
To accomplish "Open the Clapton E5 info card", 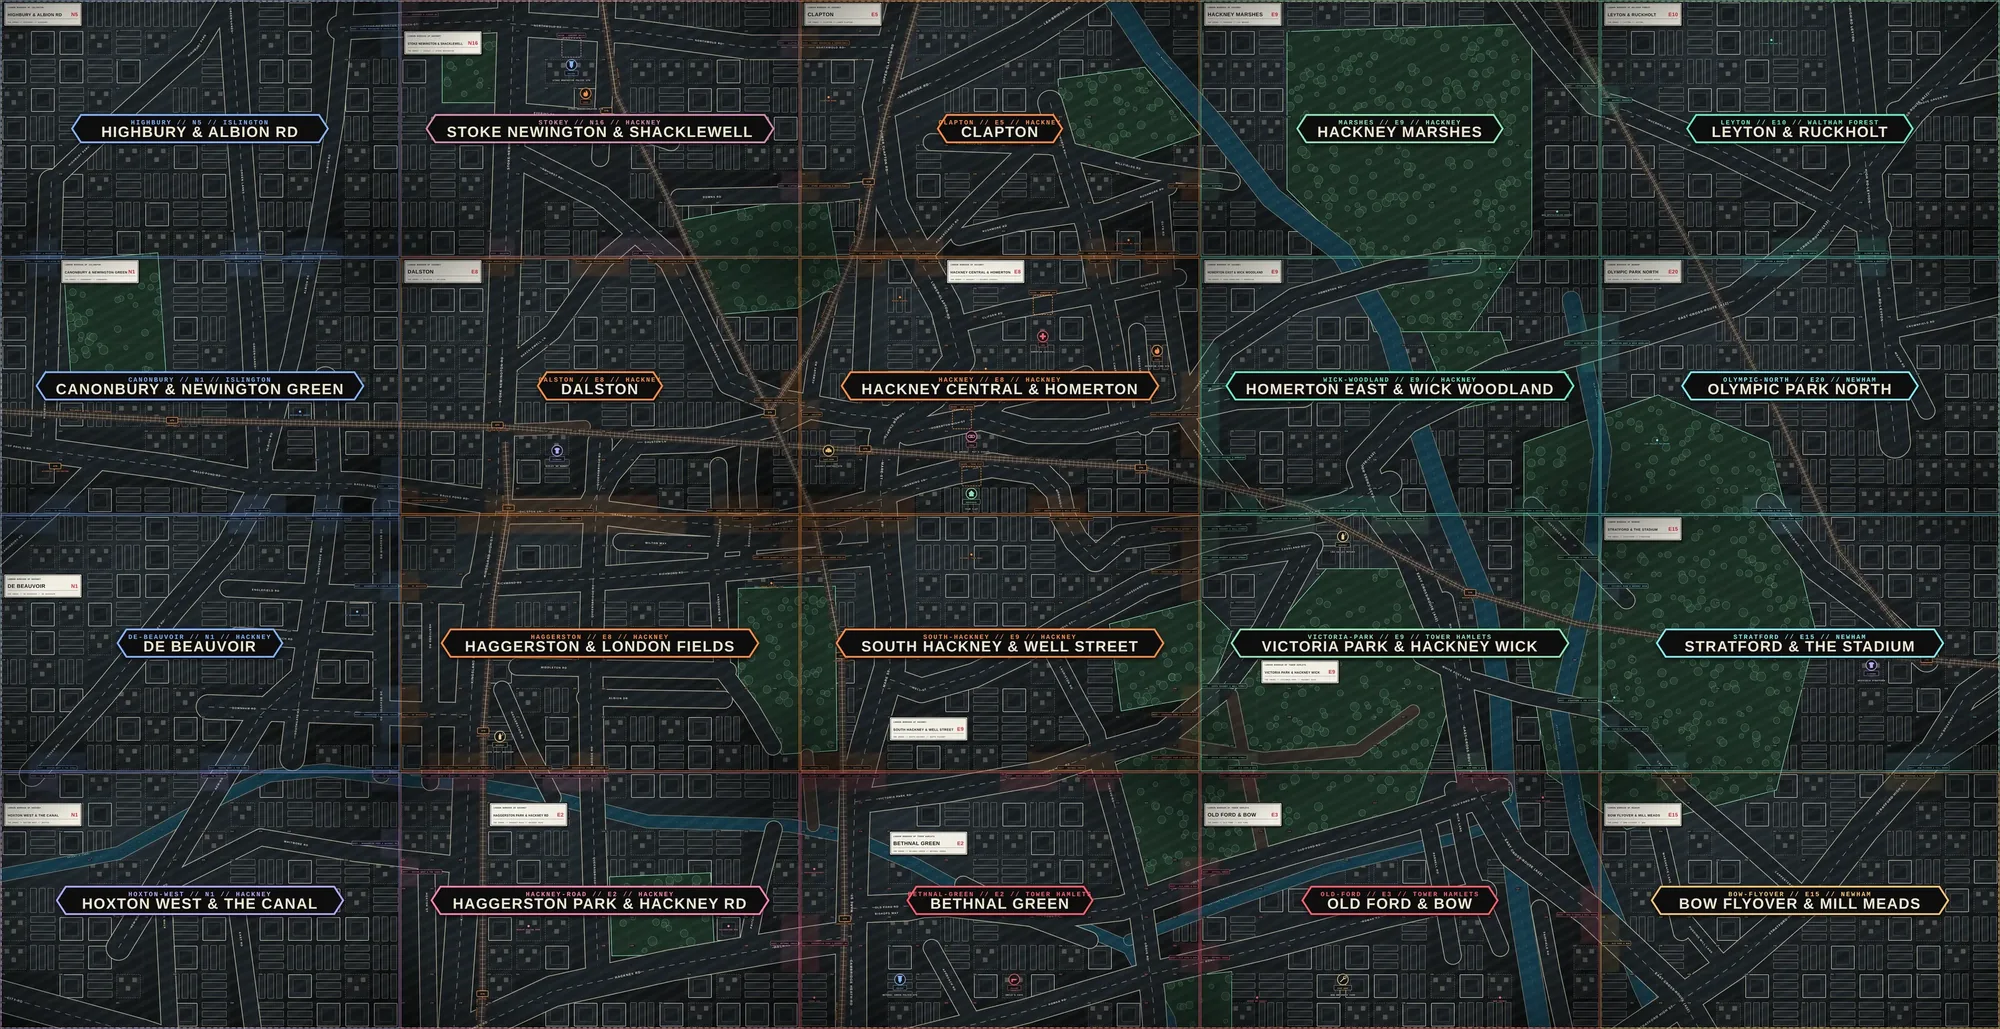I will [x=842, y=14].
